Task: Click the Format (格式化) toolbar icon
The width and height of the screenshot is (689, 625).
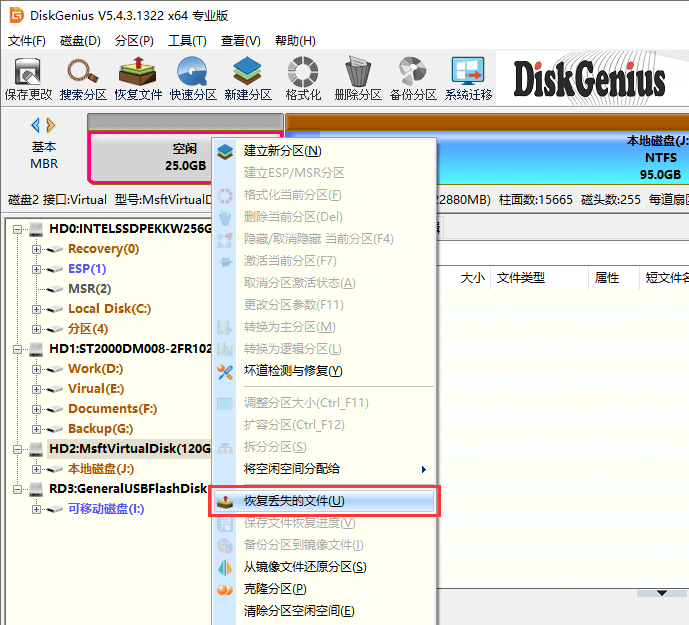Action: coord(303,79)
